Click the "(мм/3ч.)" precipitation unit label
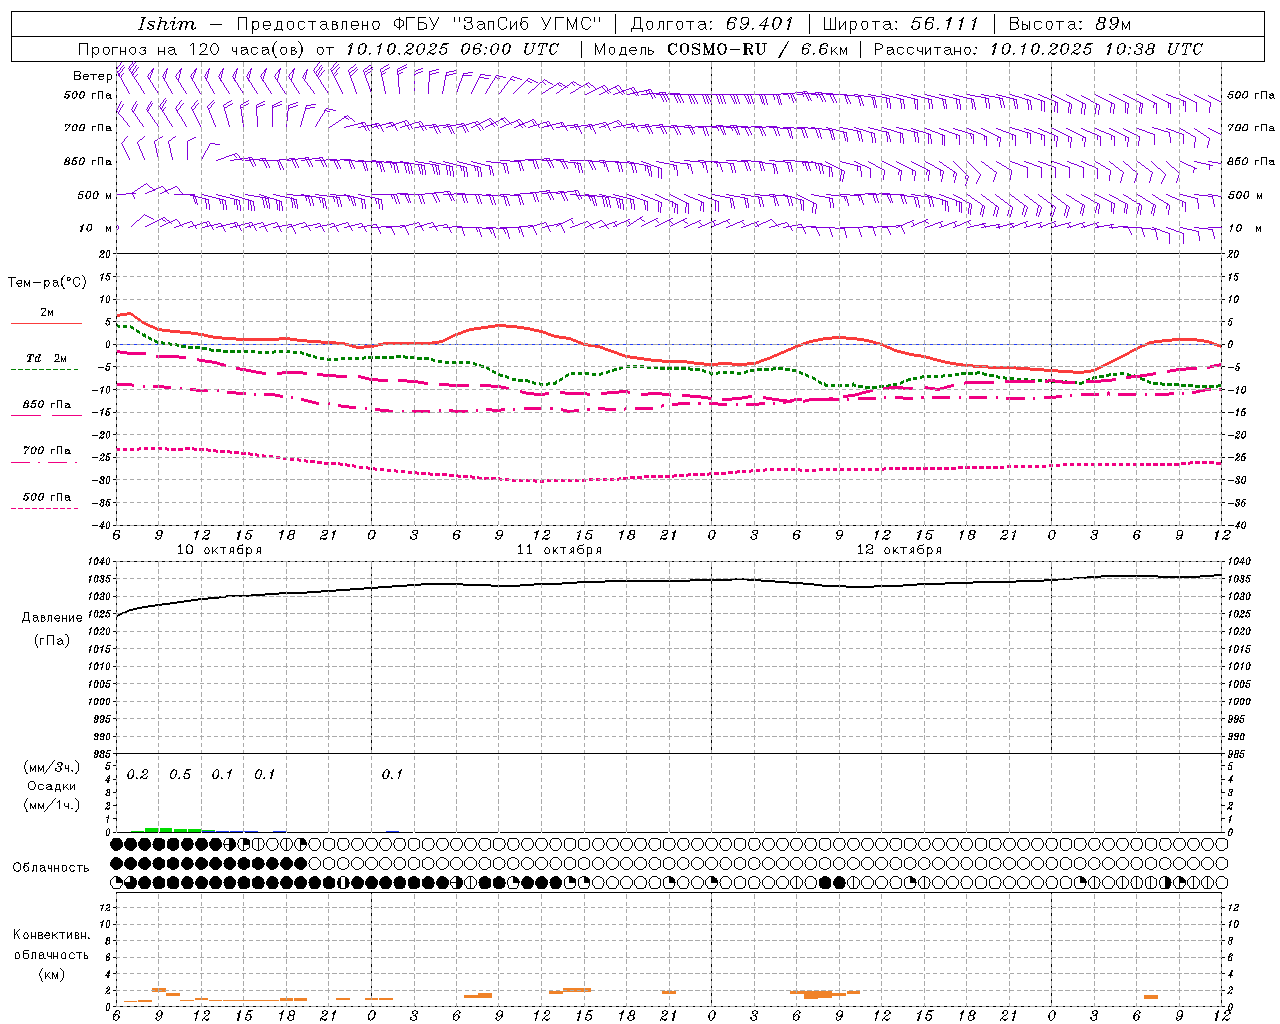 point(52,767)
